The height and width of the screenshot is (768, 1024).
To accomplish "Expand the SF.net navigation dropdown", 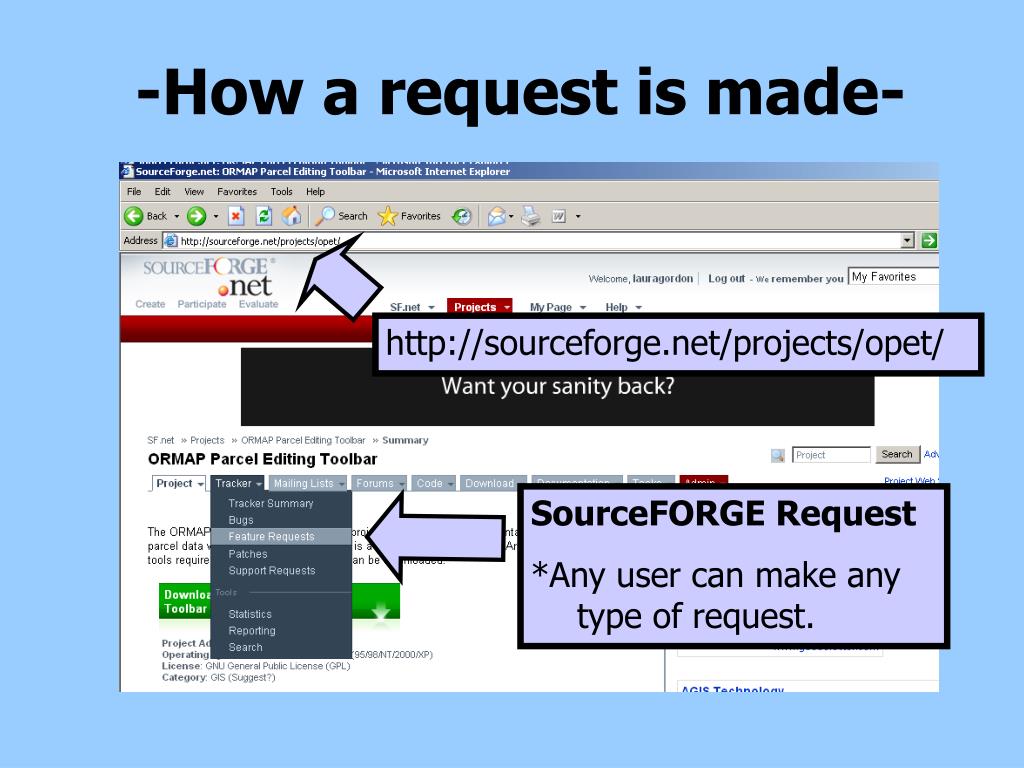I will [431, 308].
